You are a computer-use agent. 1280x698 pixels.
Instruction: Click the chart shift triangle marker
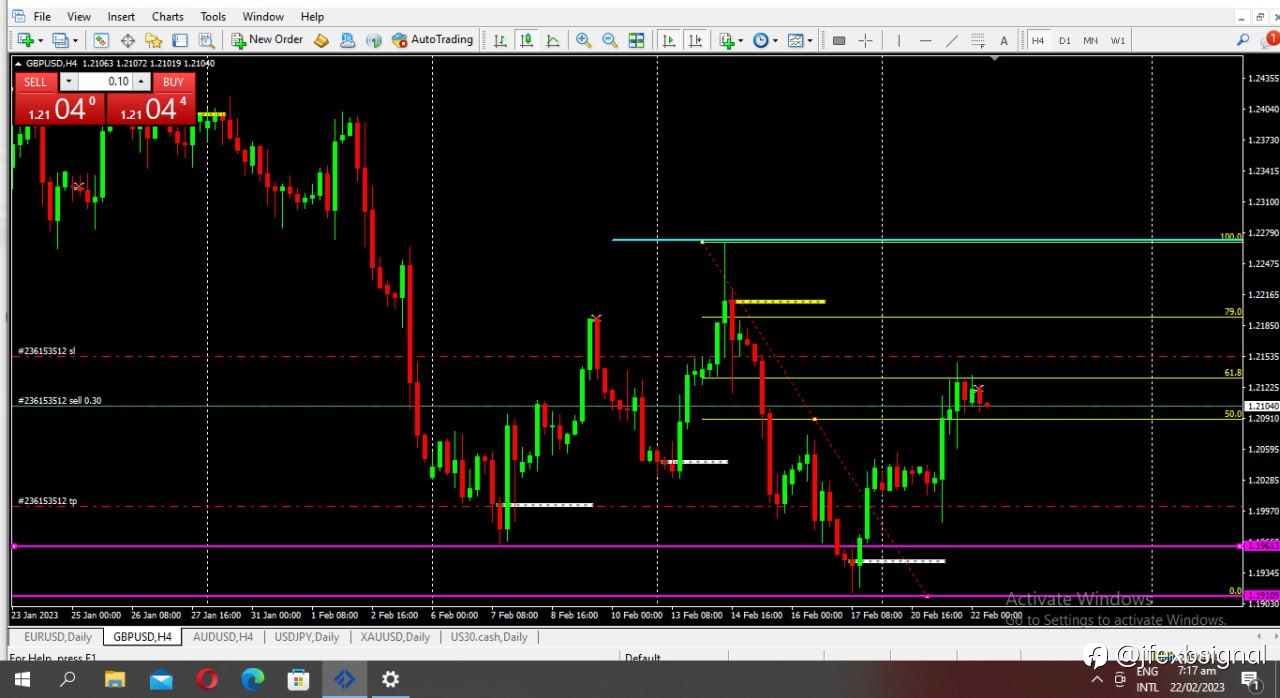coord(994,59)
